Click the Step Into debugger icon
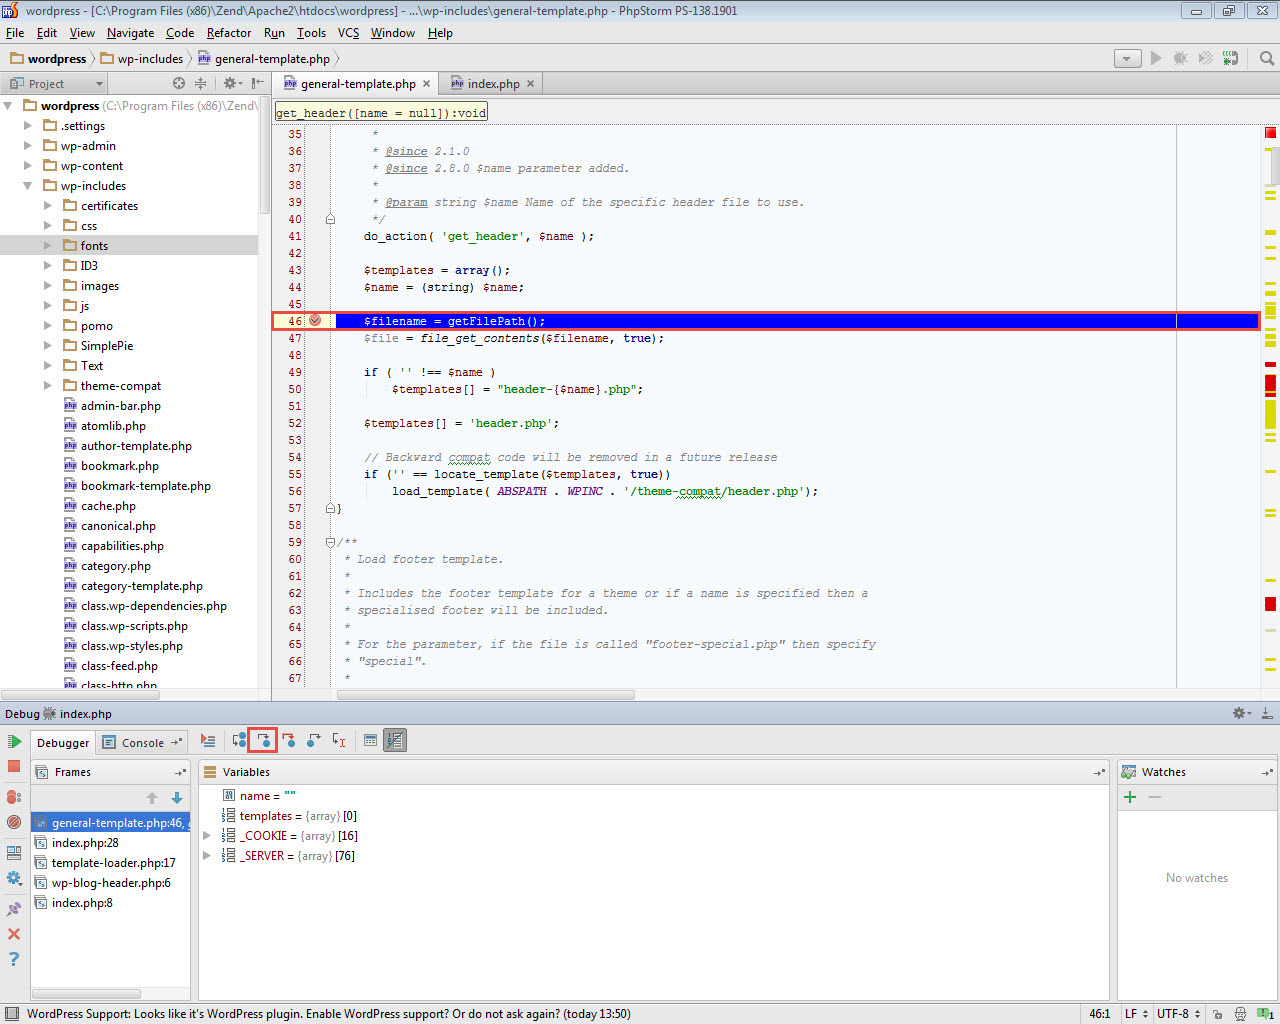1280x1024 pixels. click(263, 741)
